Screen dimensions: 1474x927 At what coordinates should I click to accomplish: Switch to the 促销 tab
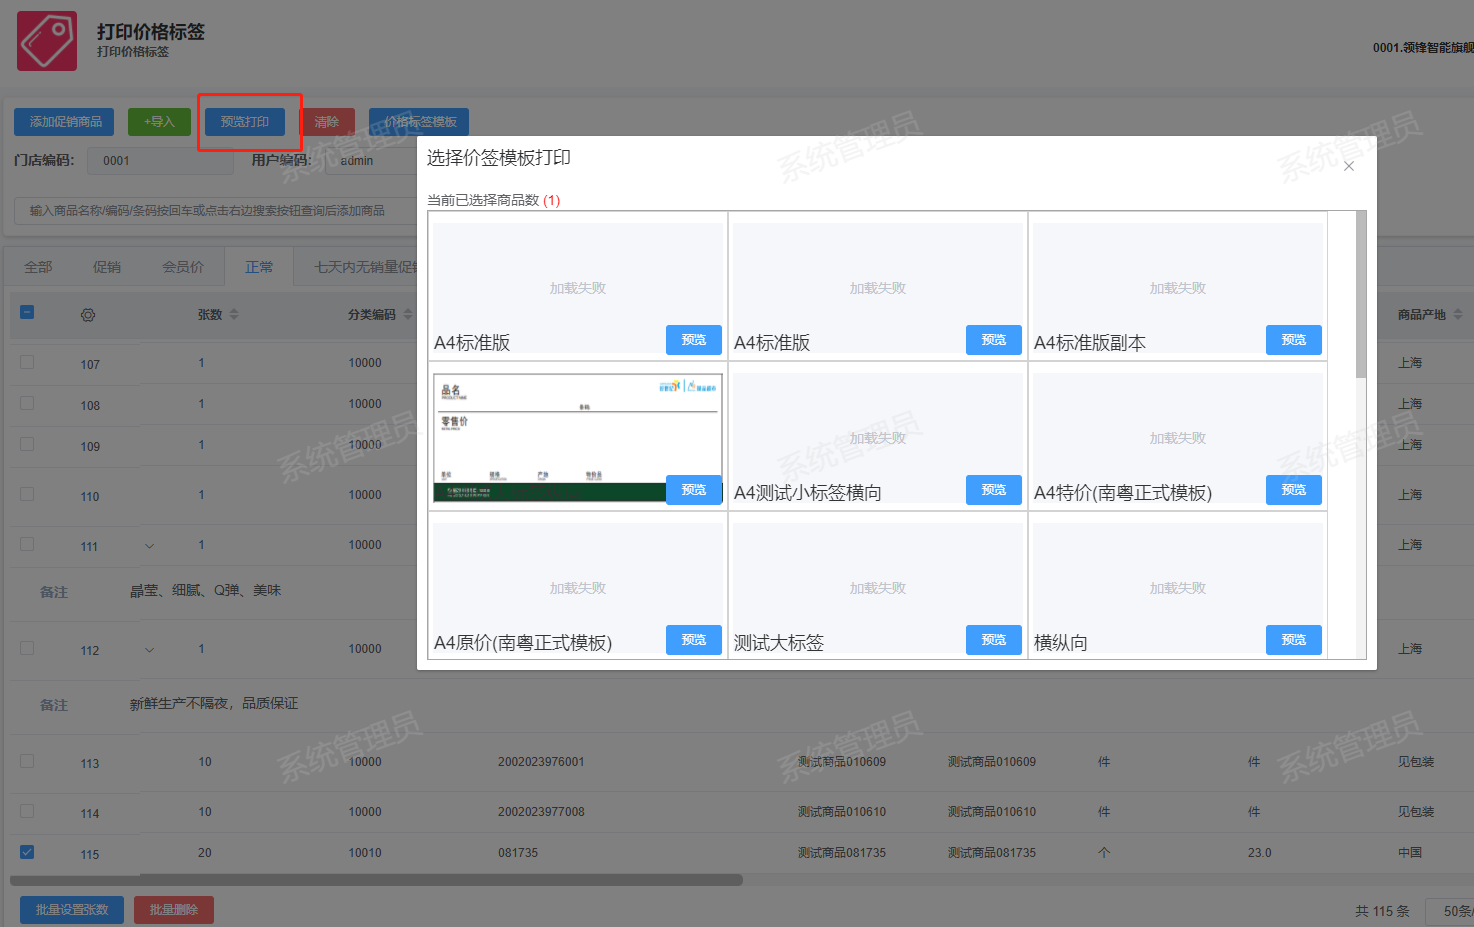pos(107,267)
